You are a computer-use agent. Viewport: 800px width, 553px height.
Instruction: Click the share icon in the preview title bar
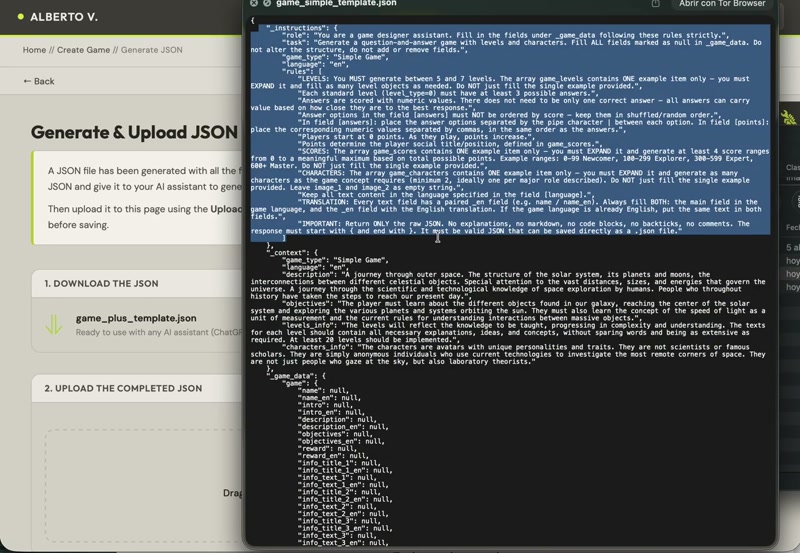coord(656,4)
